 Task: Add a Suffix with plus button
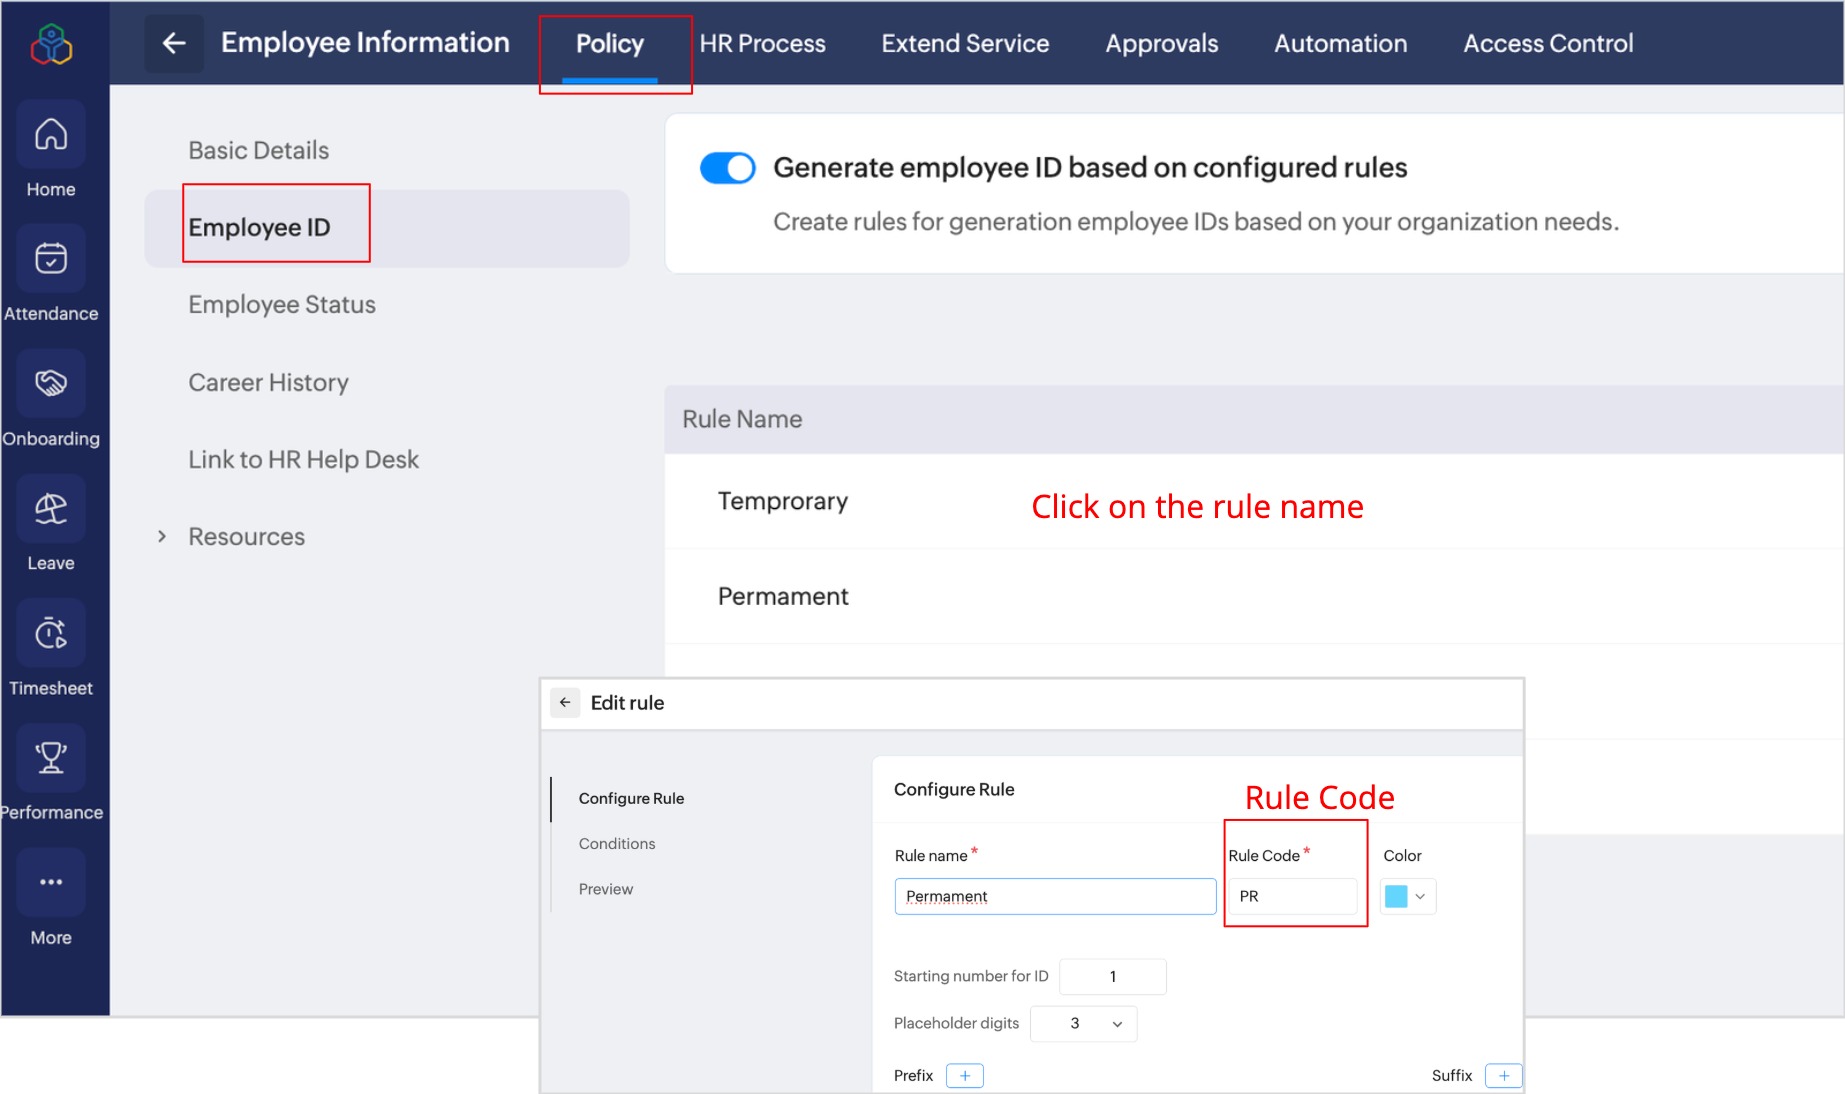(x=1503, y=1076)
